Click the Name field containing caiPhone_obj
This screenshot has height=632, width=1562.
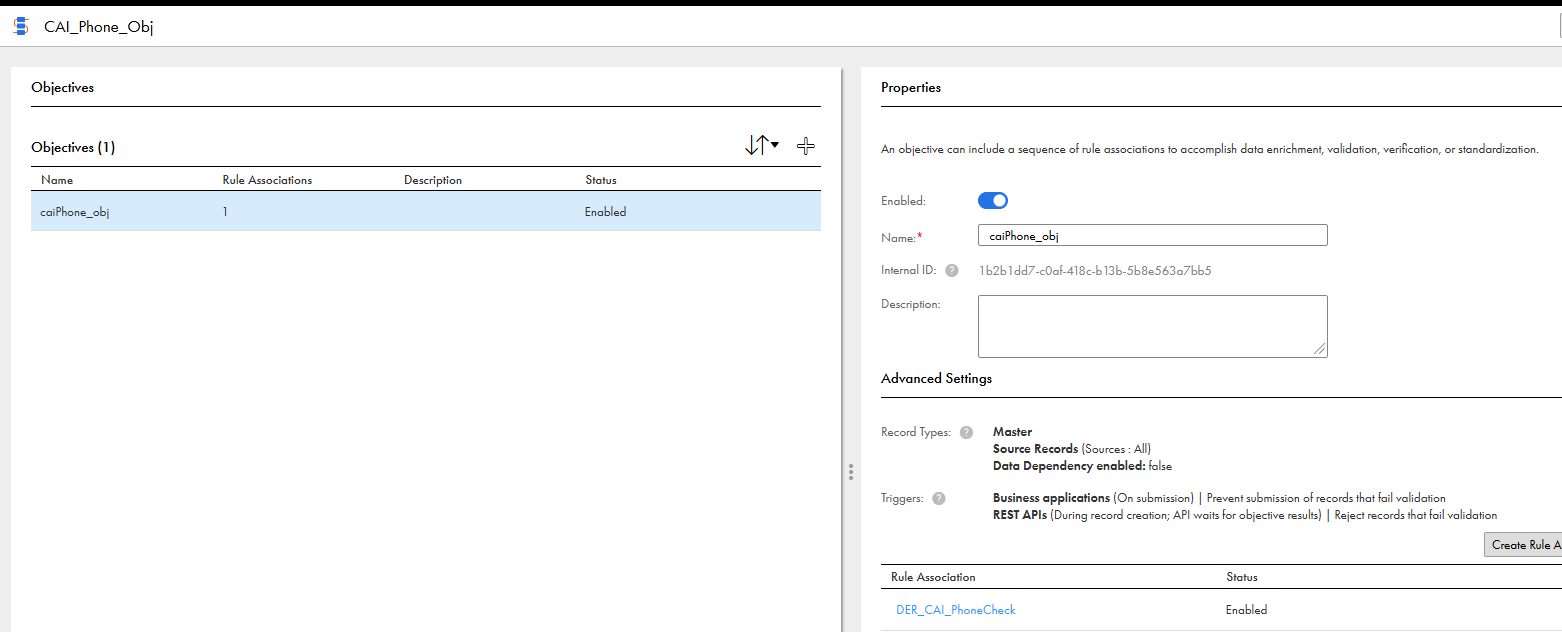1152,235
